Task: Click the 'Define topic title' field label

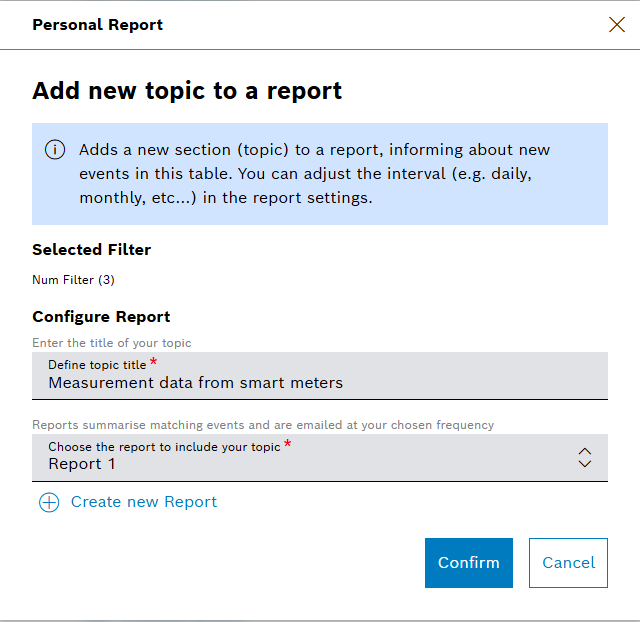Action: 97,365
